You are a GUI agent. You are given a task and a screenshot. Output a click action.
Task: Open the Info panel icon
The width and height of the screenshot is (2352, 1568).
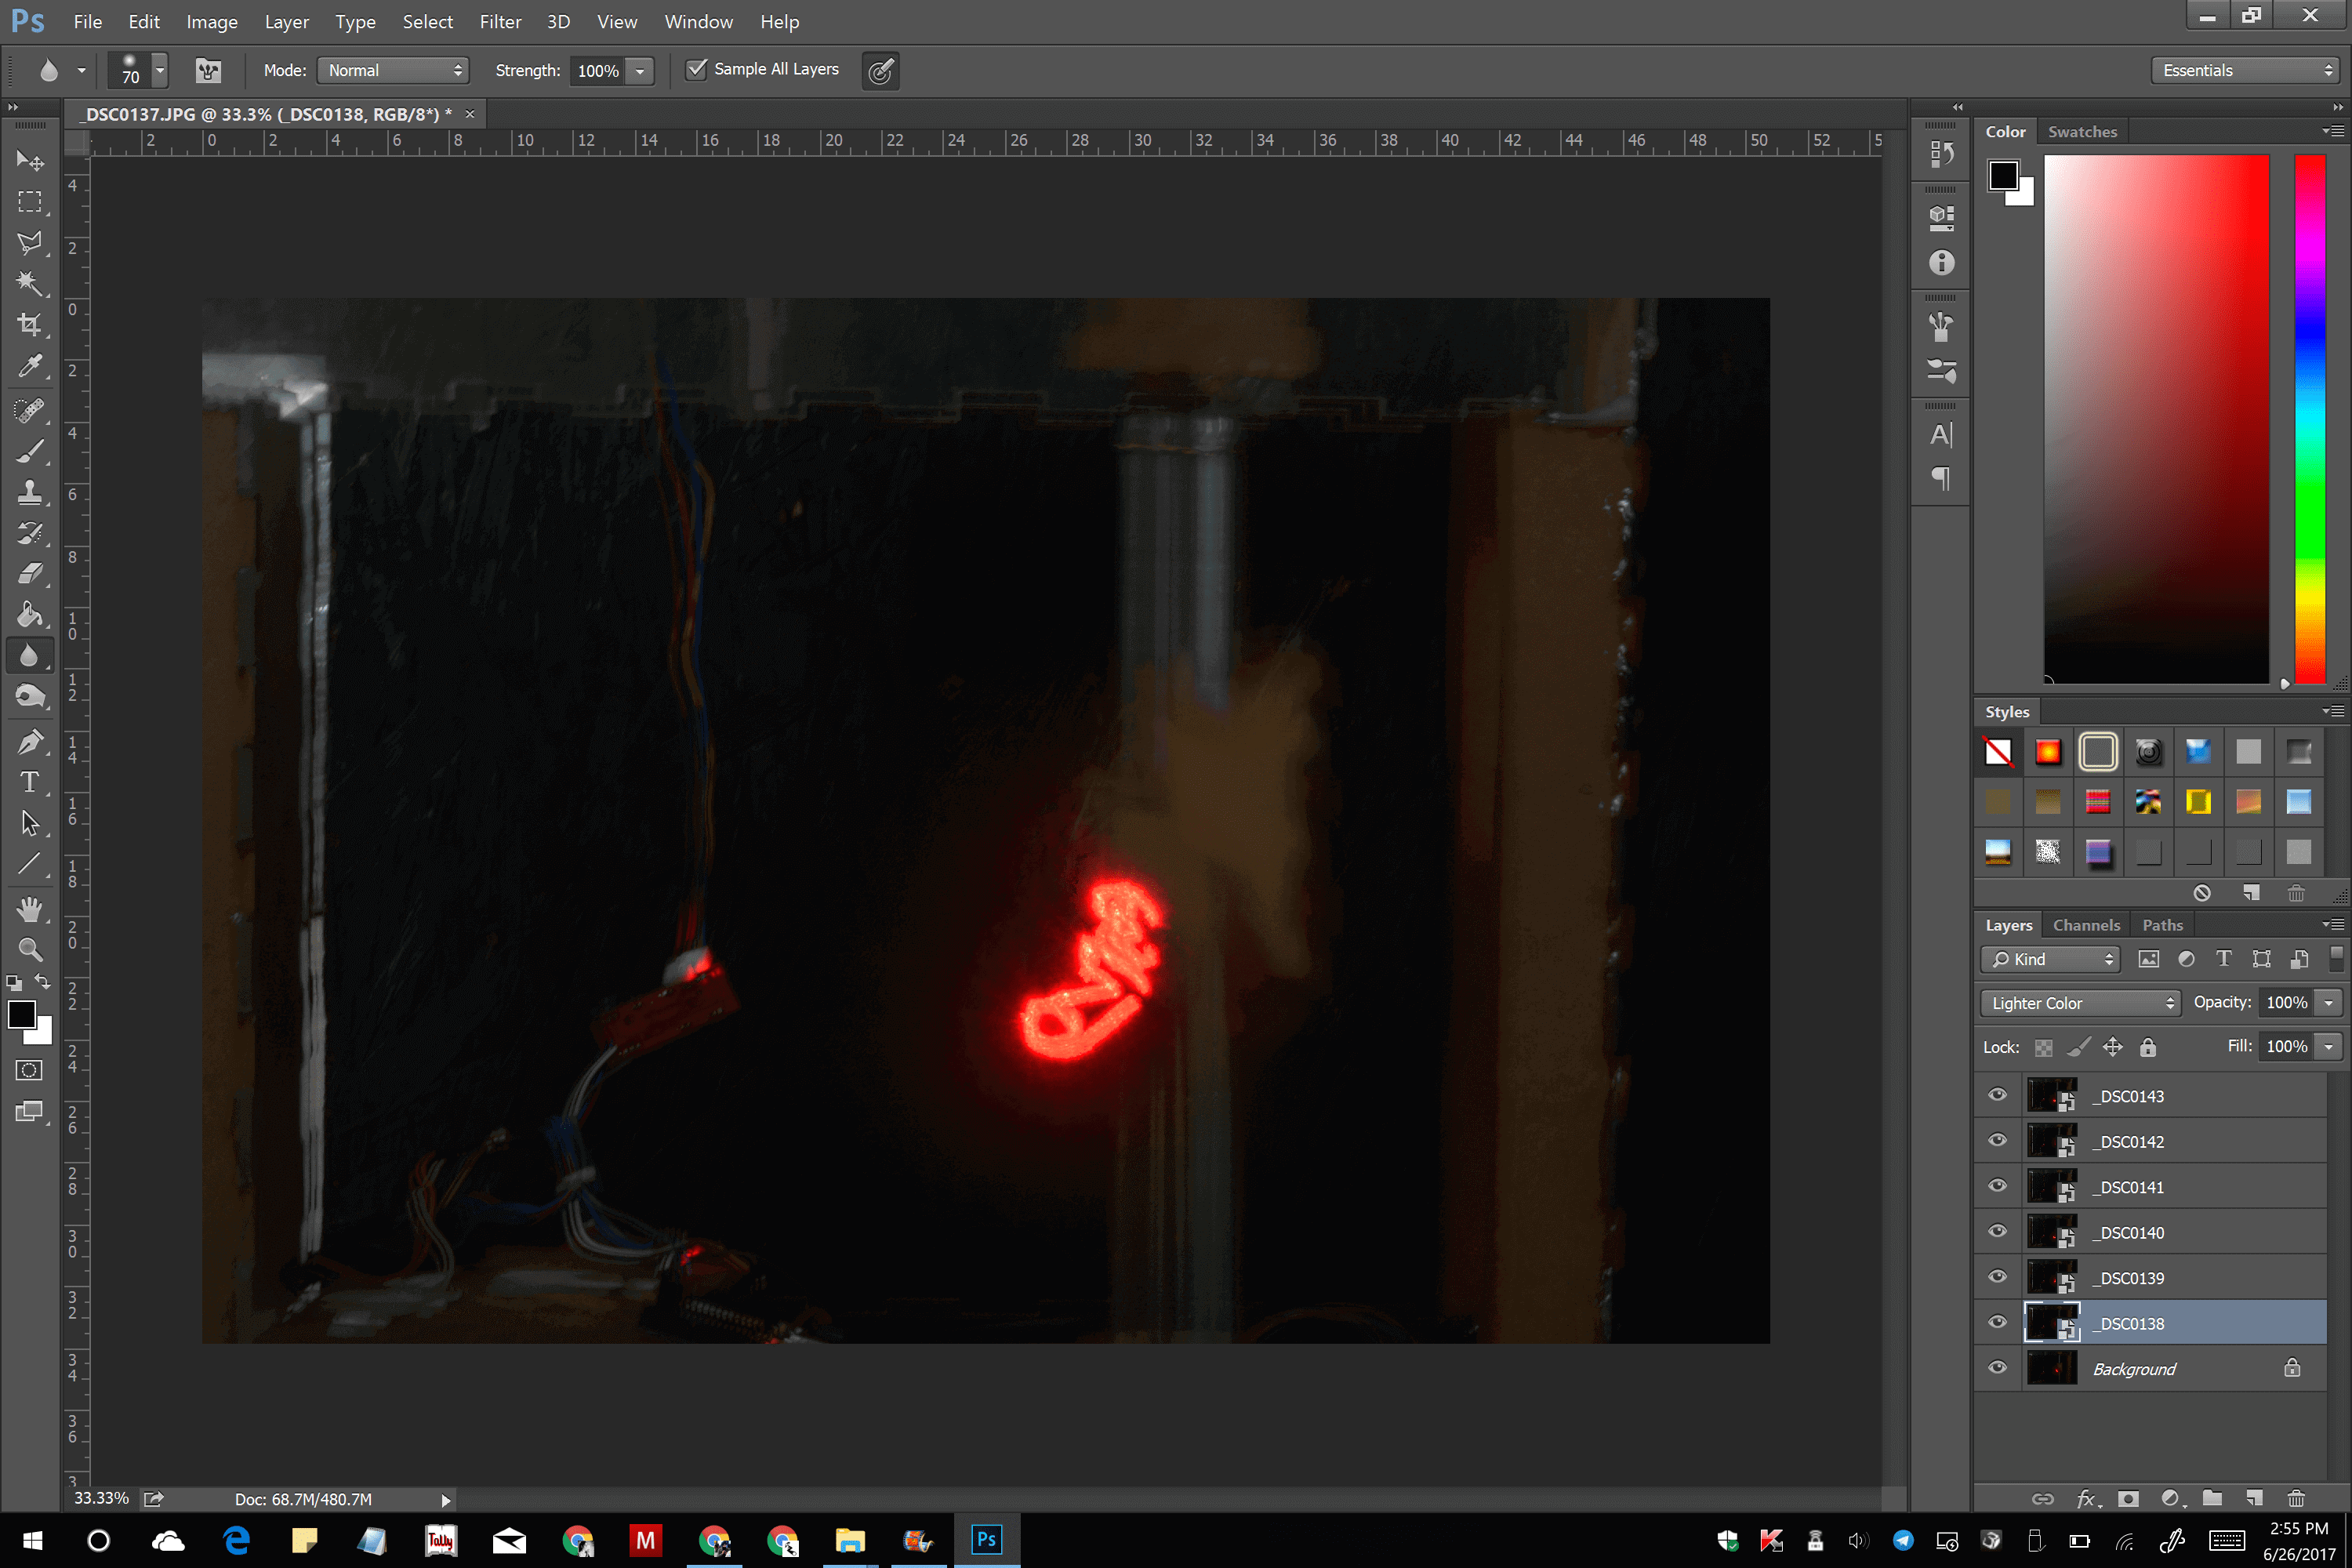click(x=1941, y=262)
